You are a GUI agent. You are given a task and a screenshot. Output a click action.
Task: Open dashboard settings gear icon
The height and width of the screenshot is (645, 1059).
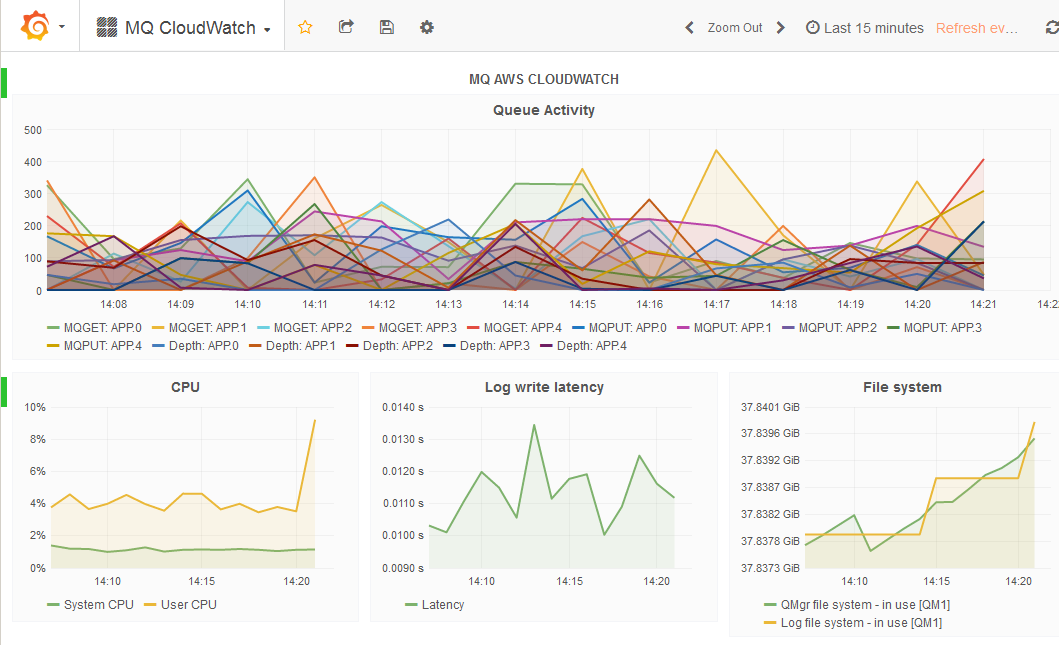(427, 27)
